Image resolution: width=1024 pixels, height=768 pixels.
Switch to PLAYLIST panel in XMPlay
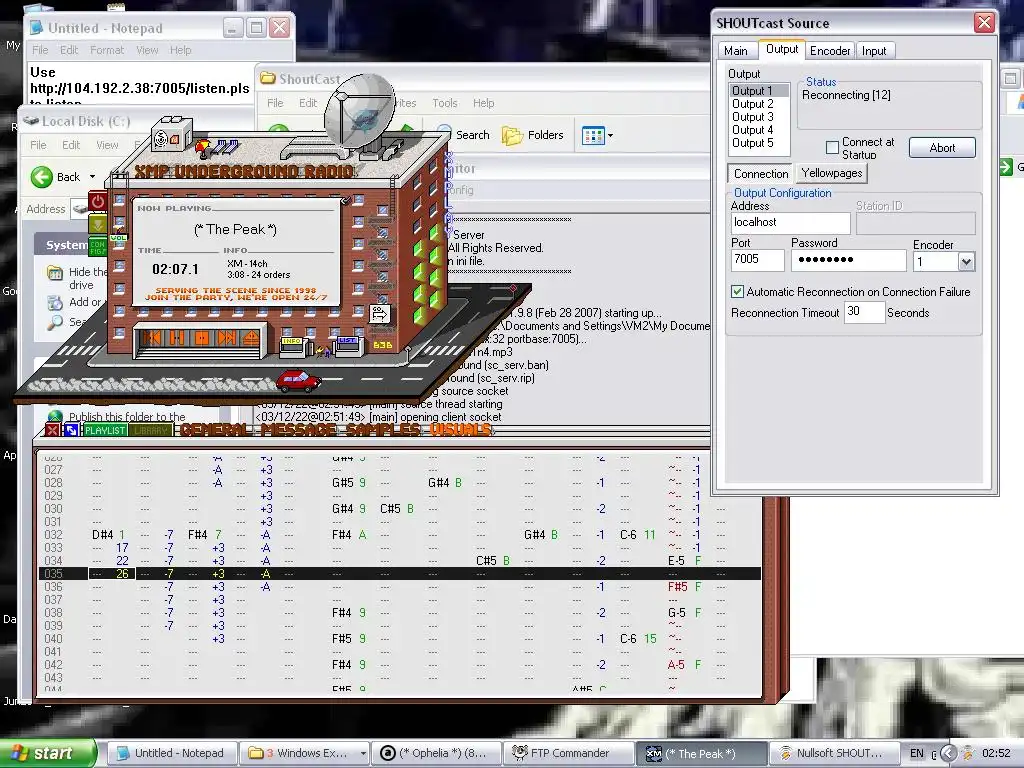104,430
